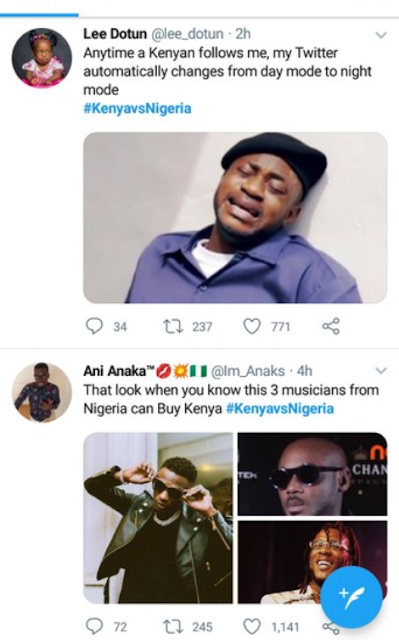The image size is (399, 640).
Task: View Lee Dotun's profile picture
Action: tap(42, 58)
